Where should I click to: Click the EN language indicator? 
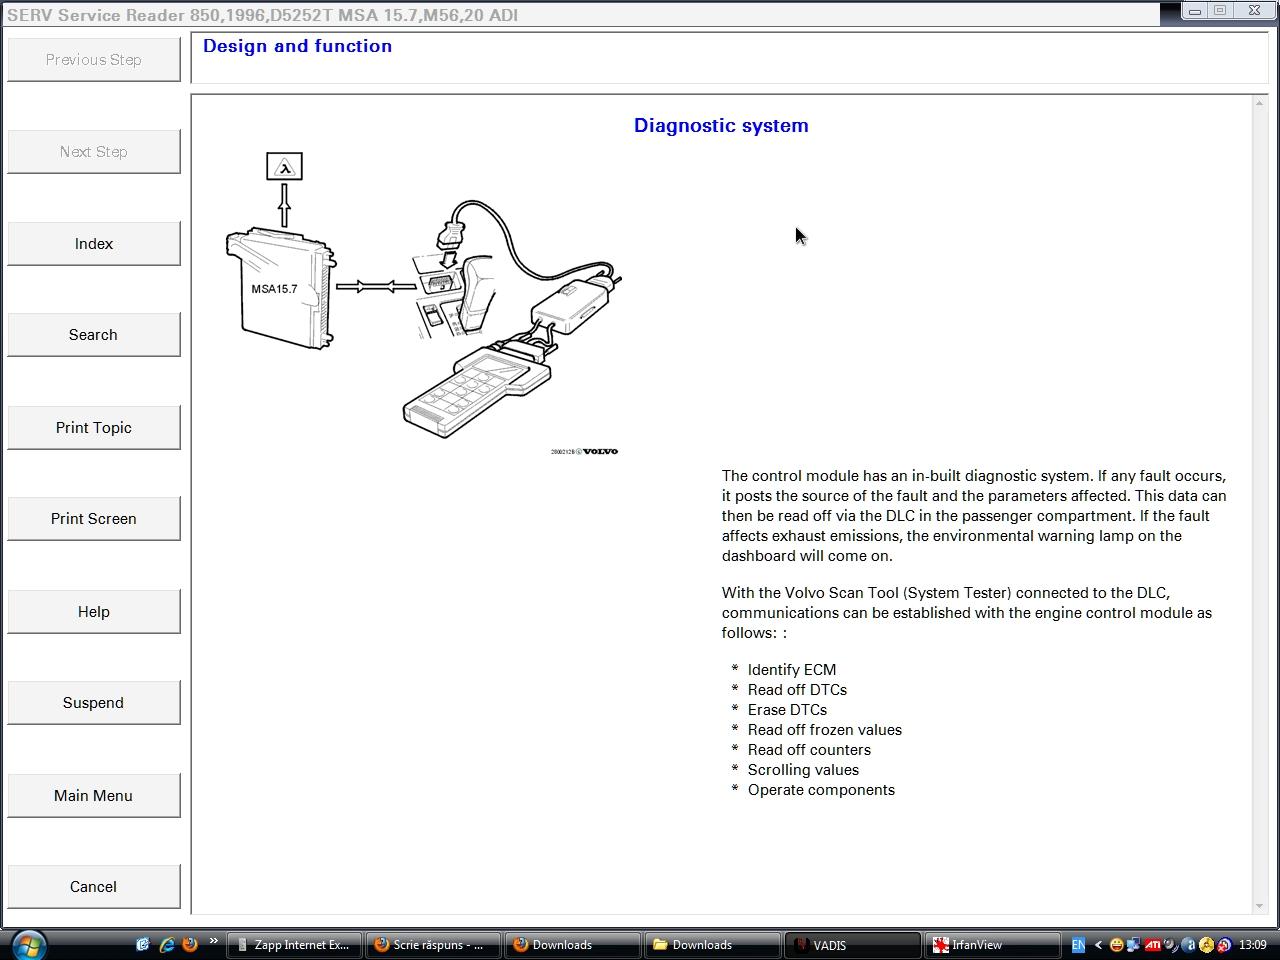point(1078,945)
